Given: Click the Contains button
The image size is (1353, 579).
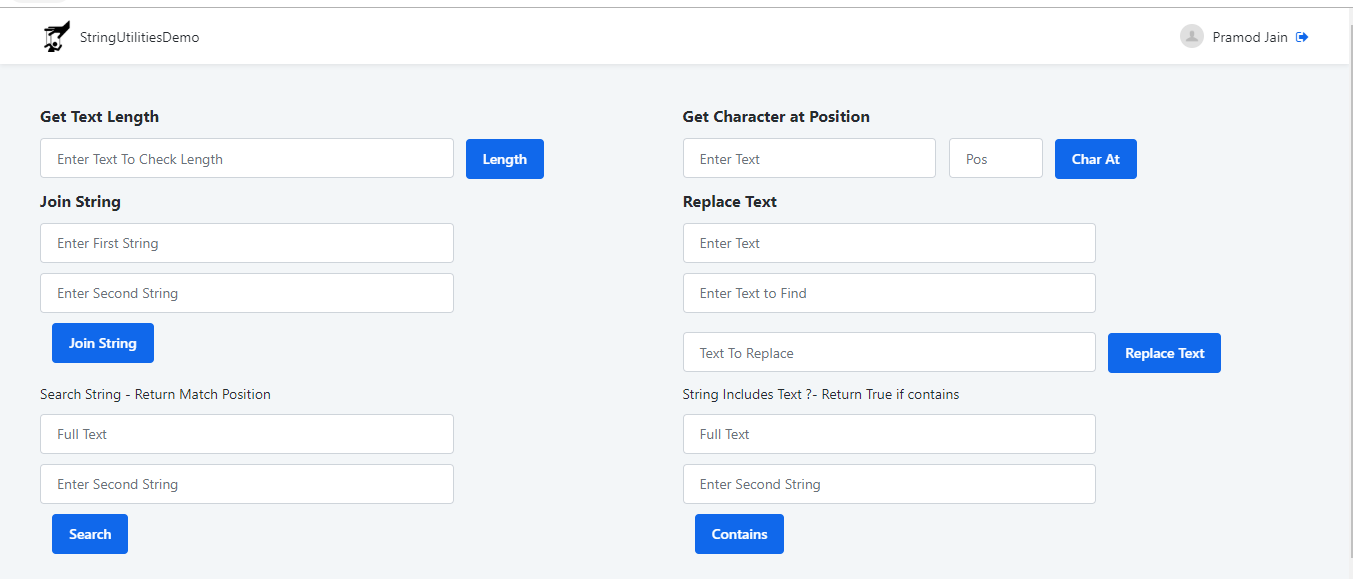Looking at the screenshot, I should click(x=739, y=534).
